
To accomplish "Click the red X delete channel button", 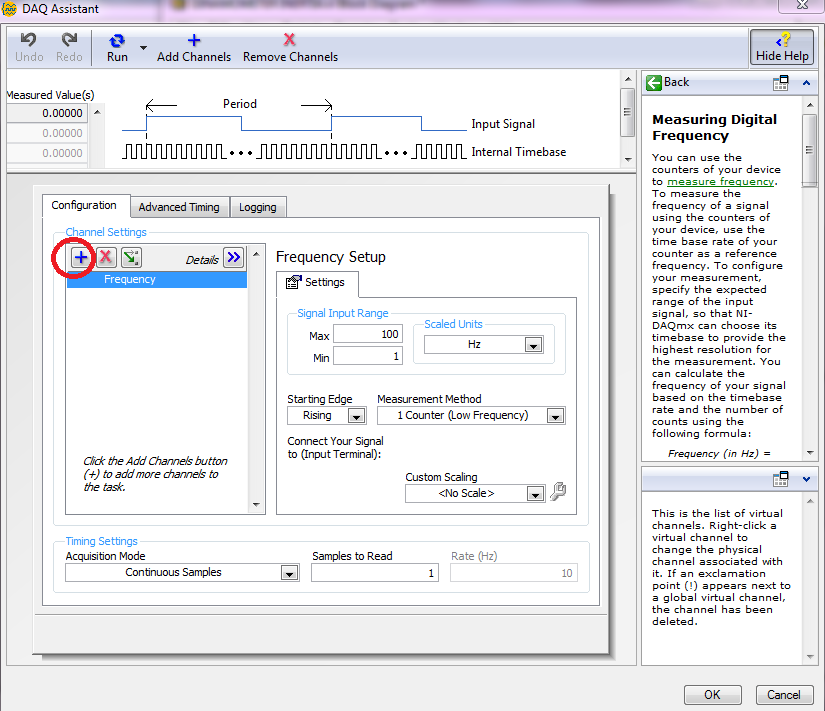I will (x=106, y=257).
